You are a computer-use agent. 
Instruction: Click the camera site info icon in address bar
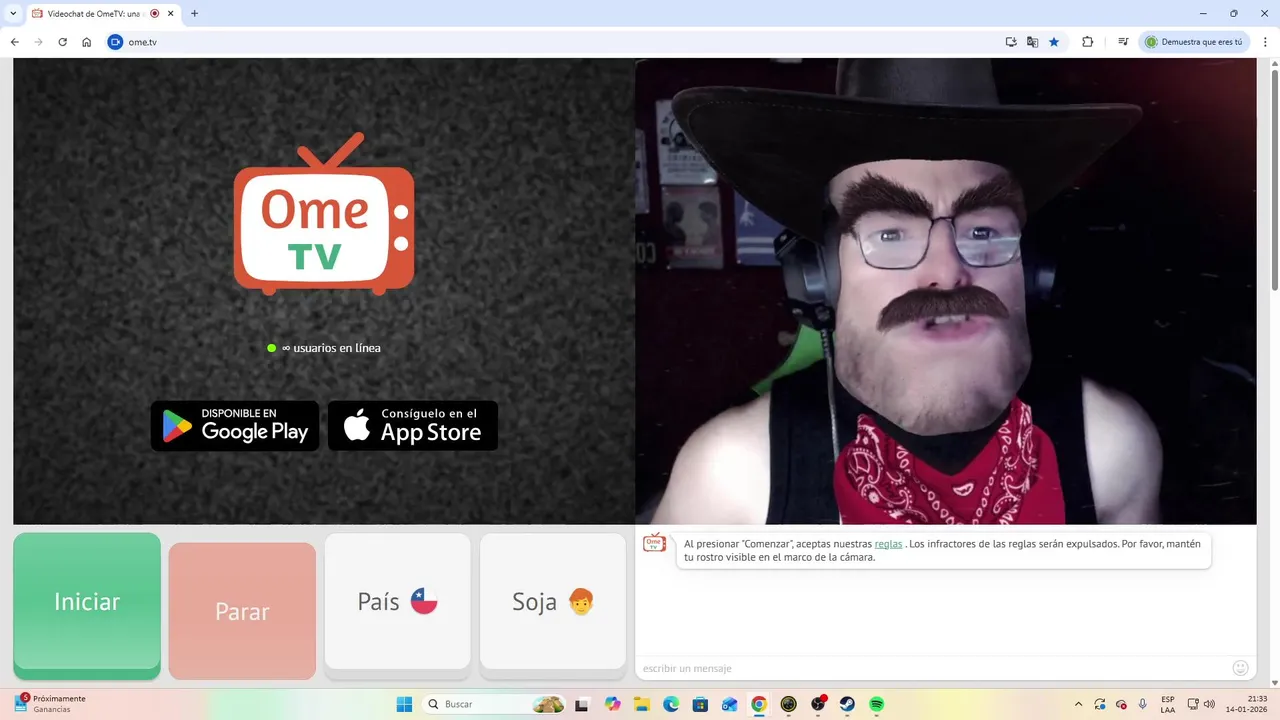pos(115,42)
